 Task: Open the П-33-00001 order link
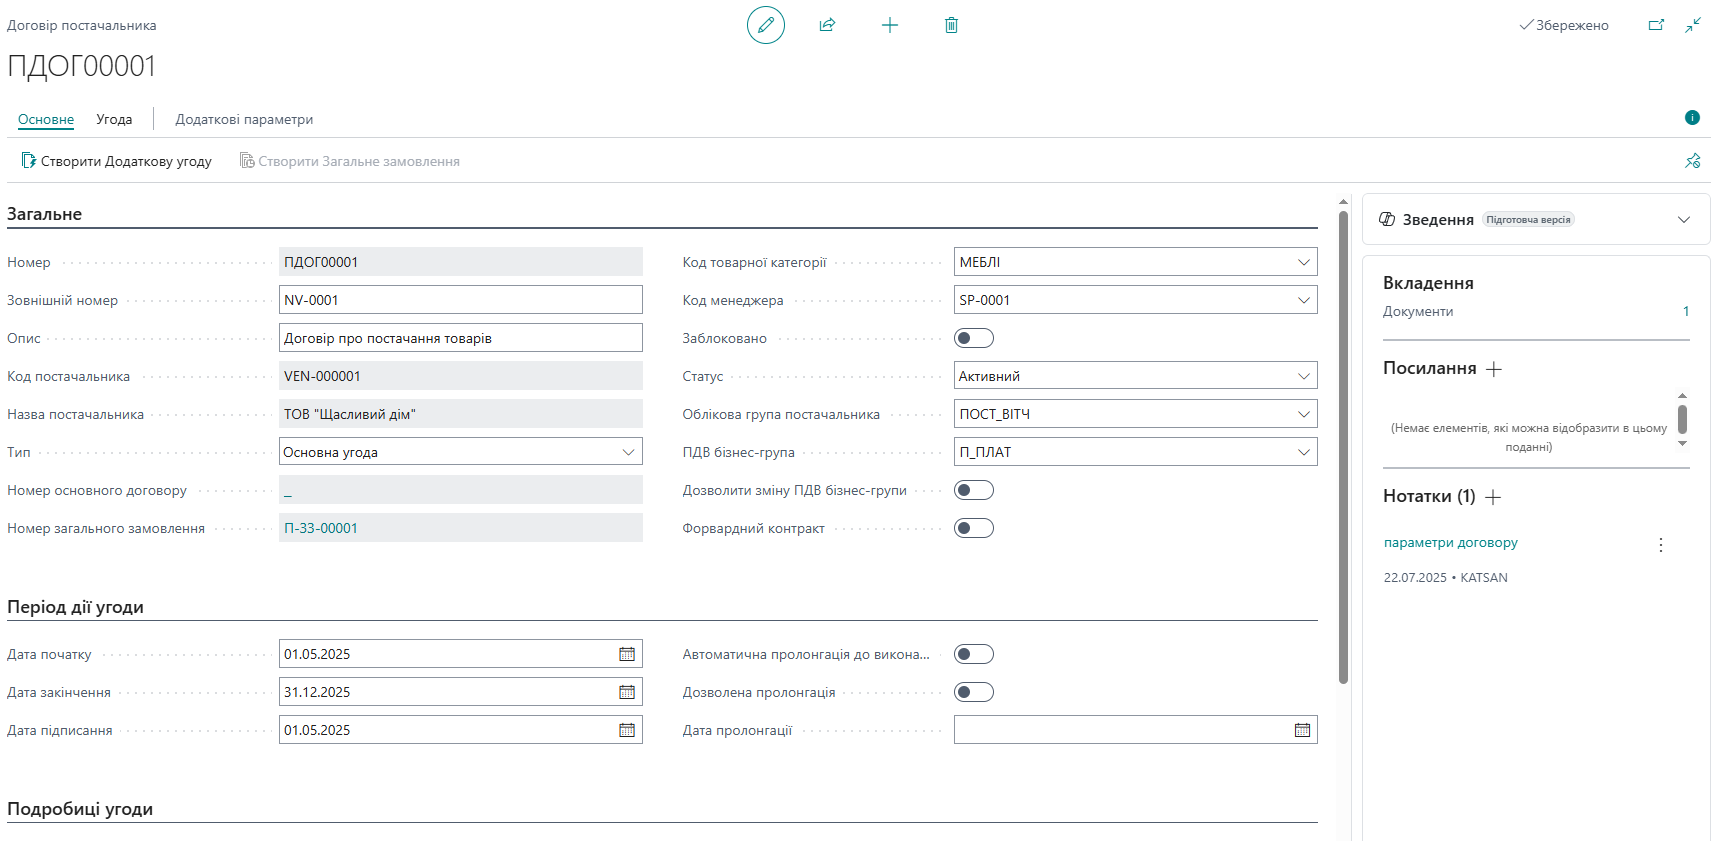click(x=321, y=528)
